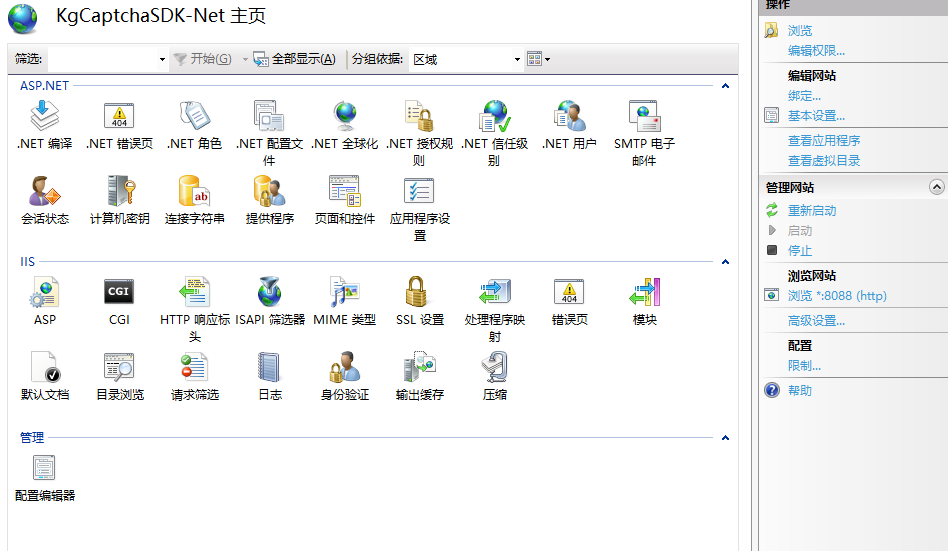Collapse the ASP.NET group section
Viewport: 948px width, 551px height.
click(725, 86)
